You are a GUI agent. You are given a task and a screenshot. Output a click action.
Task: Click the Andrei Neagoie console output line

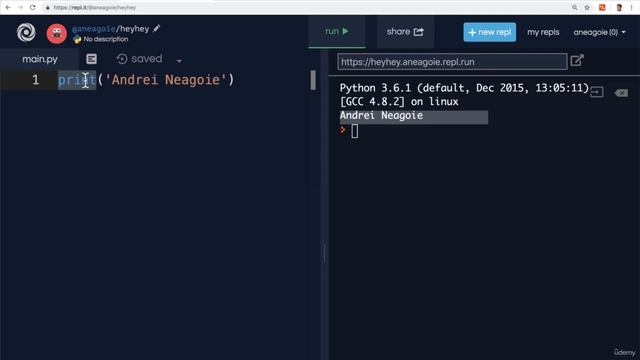[381, 116]
